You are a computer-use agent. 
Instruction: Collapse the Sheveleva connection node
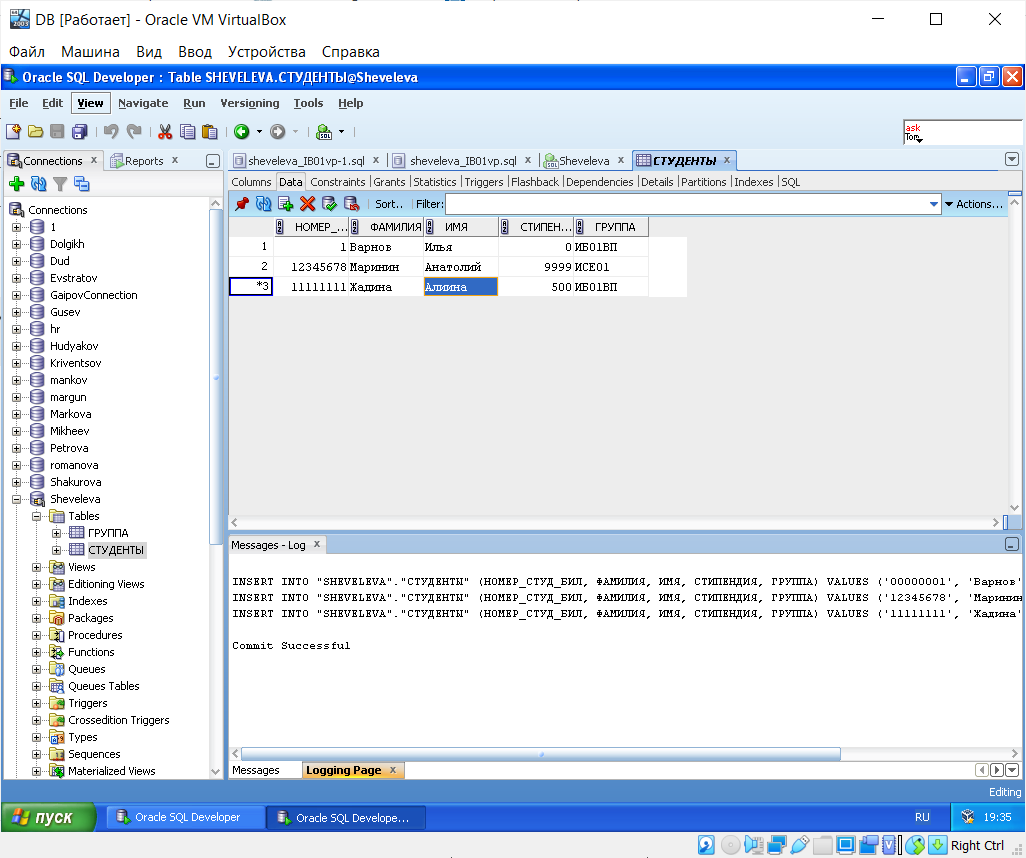pos(16,499)
